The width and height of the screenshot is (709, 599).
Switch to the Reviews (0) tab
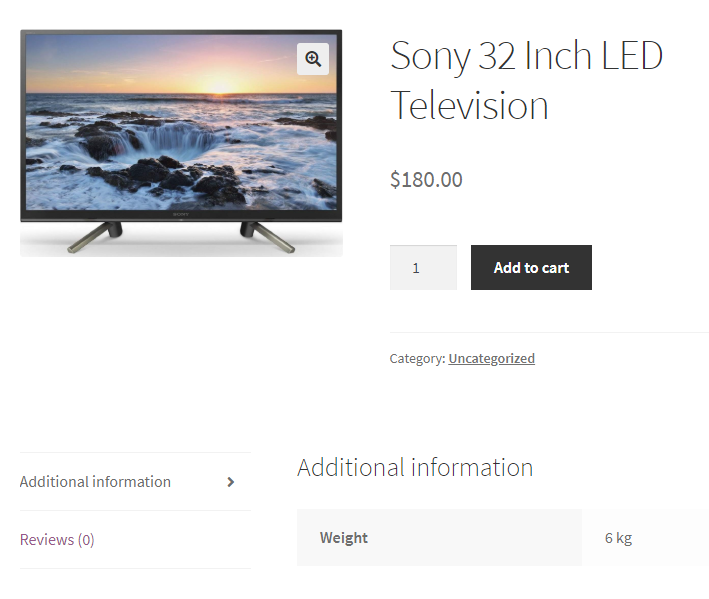[x=57, y=540]
